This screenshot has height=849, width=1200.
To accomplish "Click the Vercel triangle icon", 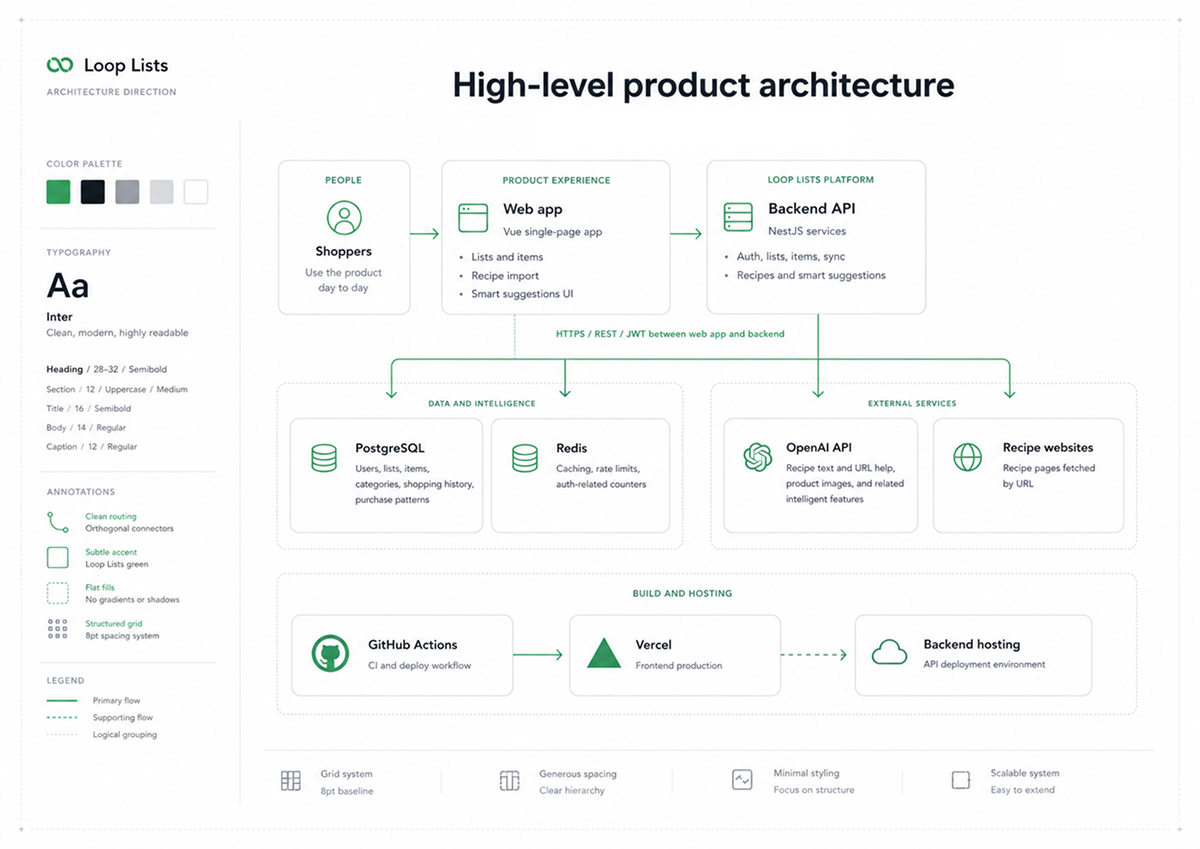I will pos(604,654).
